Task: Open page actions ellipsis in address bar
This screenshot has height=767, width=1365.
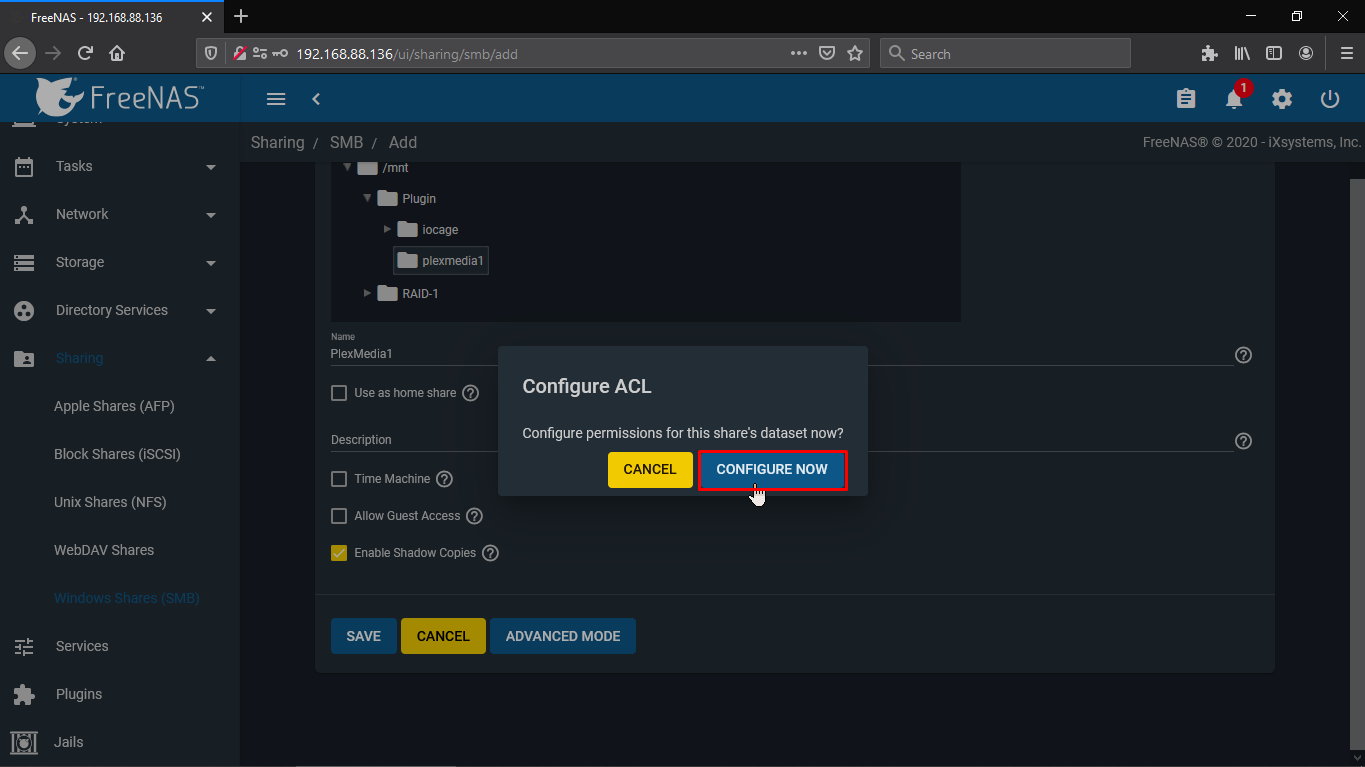Action: click(x=799, y=54)
